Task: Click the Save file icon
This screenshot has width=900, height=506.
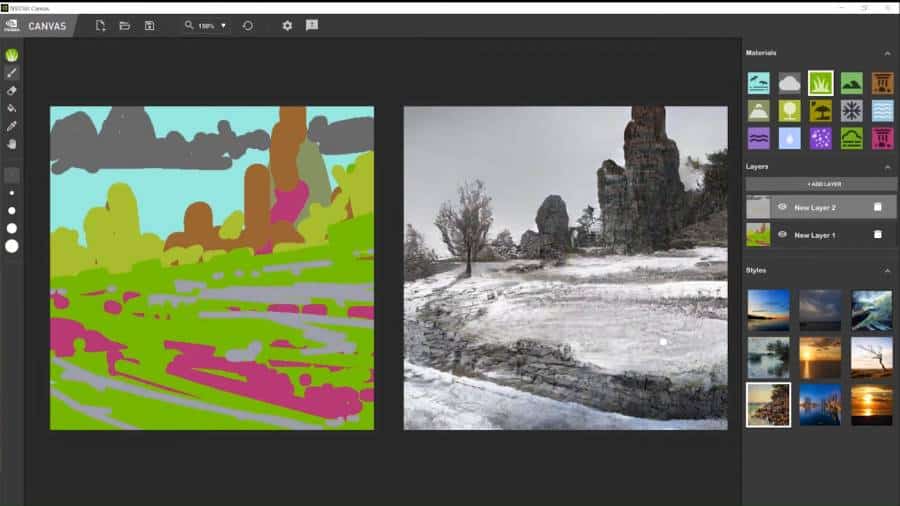Action: (149, 25)
